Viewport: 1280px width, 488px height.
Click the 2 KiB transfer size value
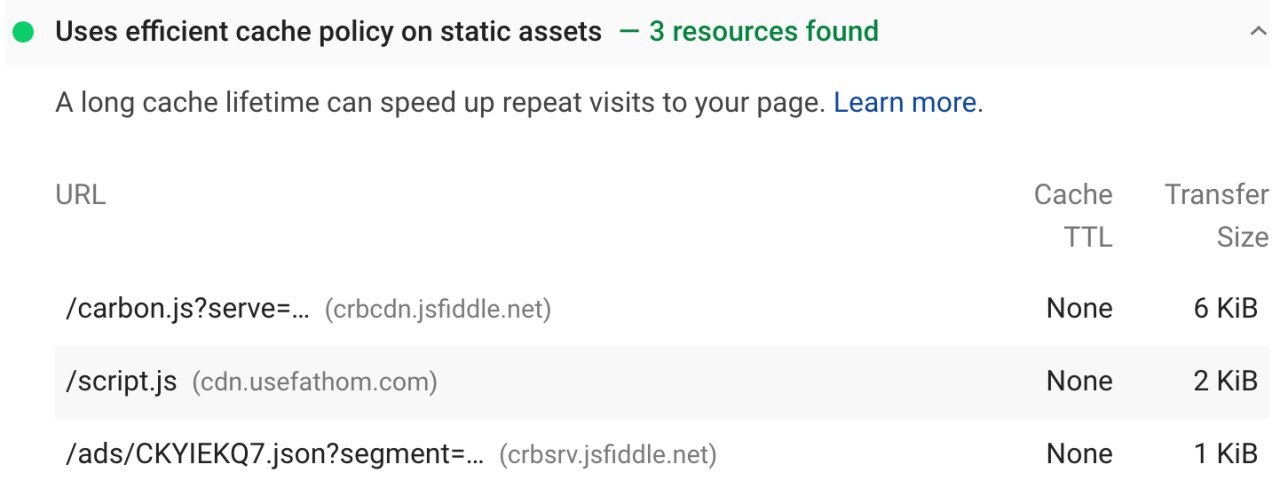[x=1225, y=381]
